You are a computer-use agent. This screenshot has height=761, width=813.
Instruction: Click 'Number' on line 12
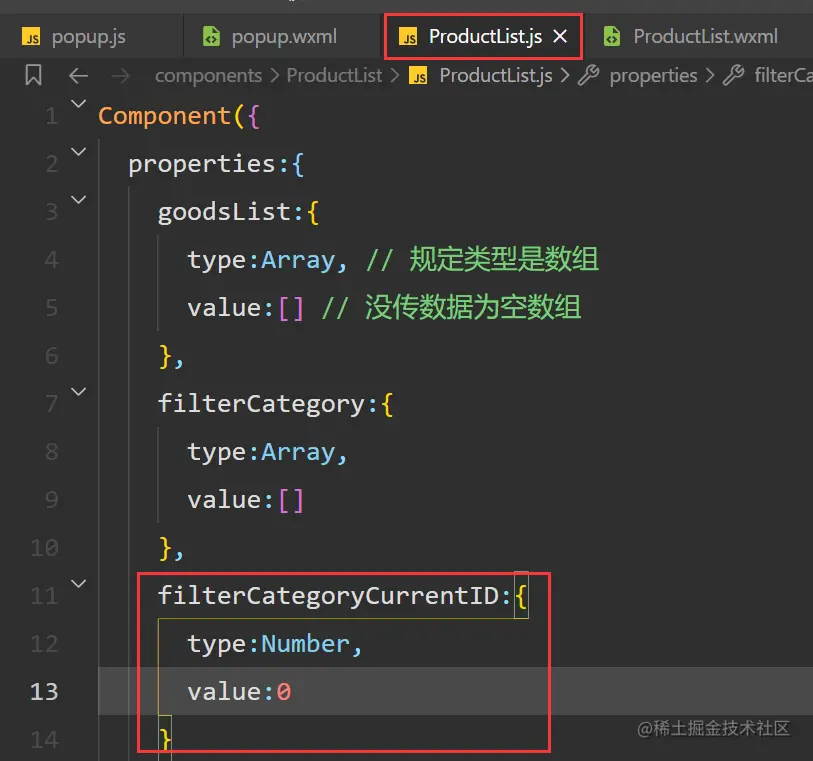[x=305, y=644]
